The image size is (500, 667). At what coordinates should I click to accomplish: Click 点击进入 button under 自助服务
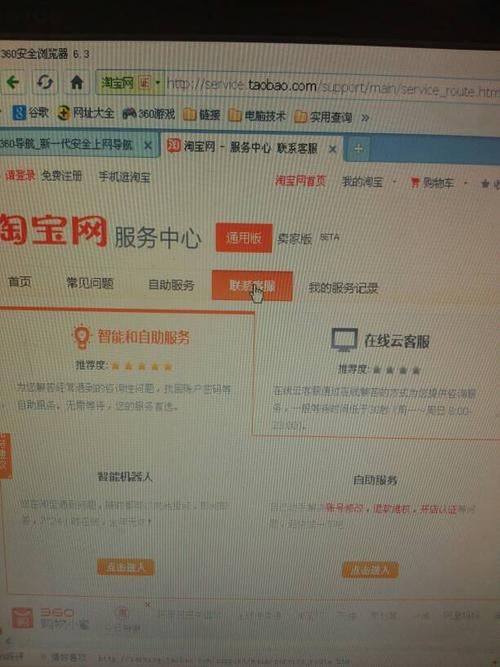point(370,570)
